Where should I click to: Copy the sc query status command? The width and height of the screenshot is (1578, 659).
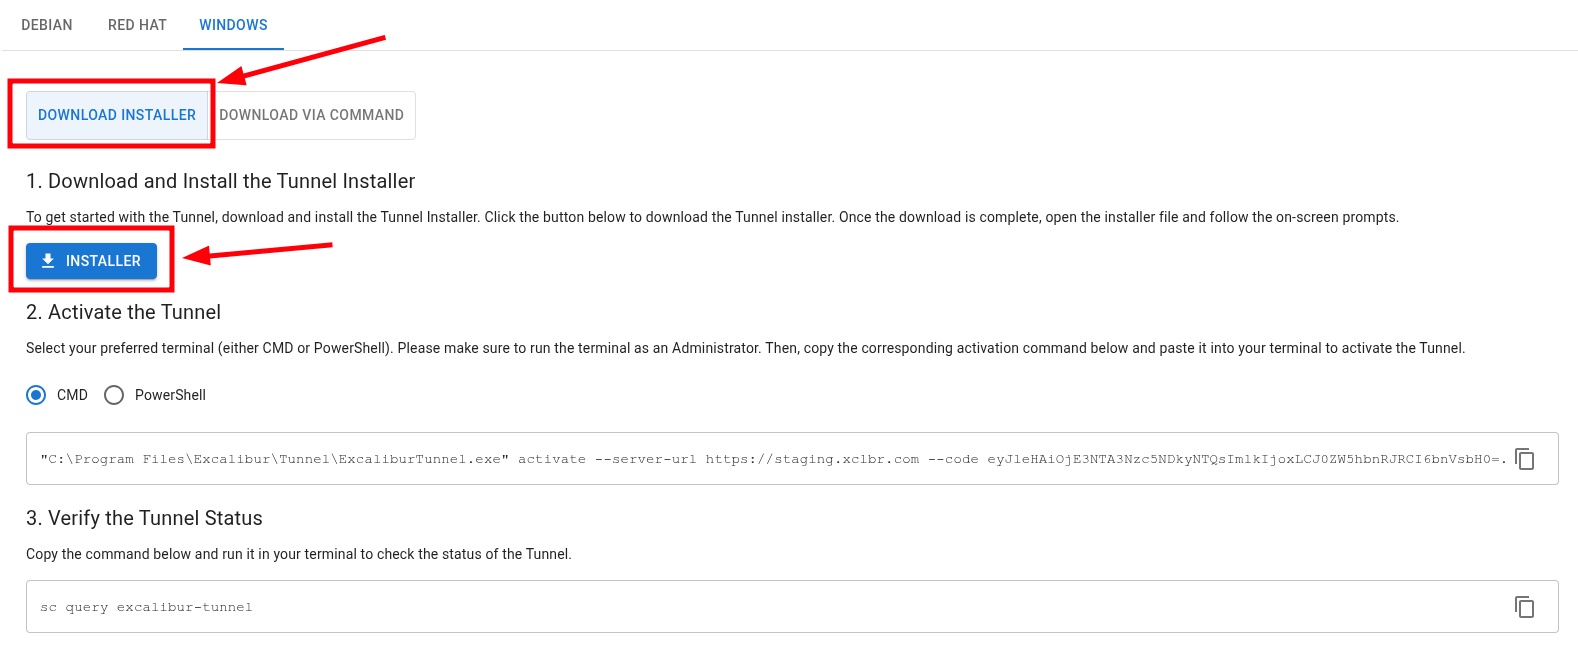(x=1524, y=607)
